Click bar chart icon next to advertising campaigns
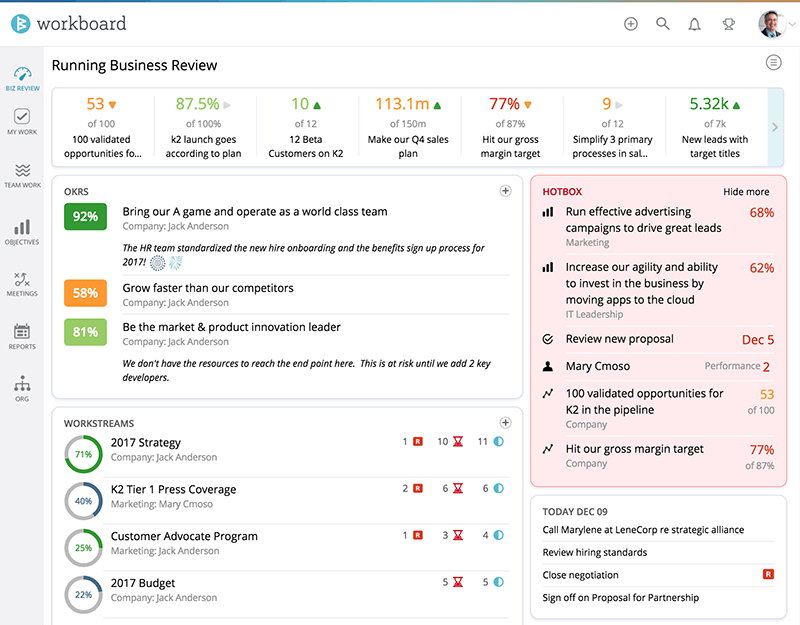Screen dimensions: 800x625 (548, 212)
